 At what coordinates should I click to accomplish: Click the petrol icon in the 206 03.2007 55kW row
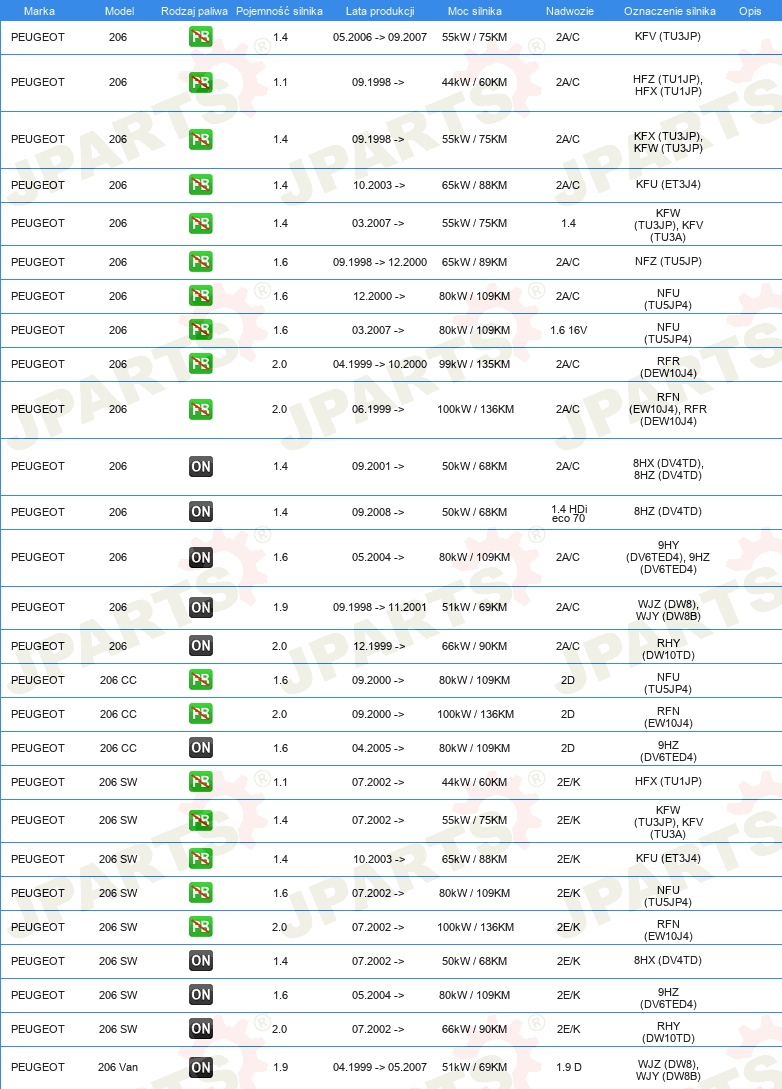(201, 223)
